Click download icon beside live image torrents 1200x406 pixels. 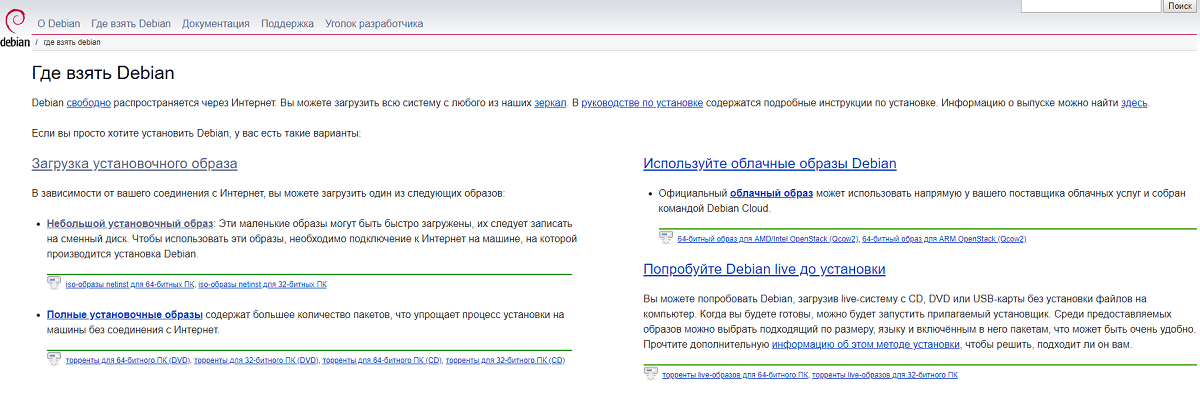tap(652, 374)
